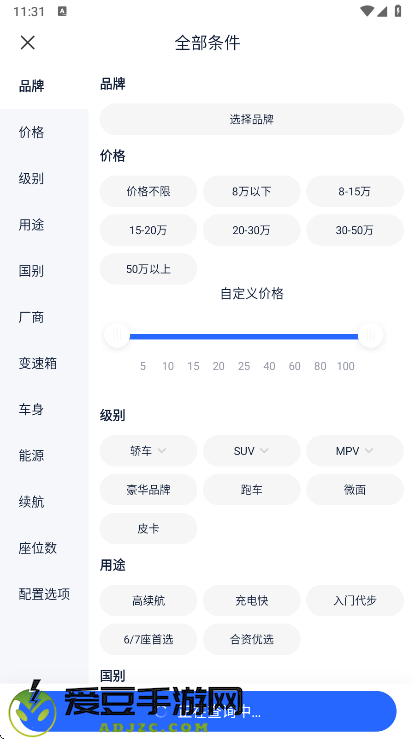
Task: Toggle the 8-15万 price filter
Action: (x=355, y=191)
